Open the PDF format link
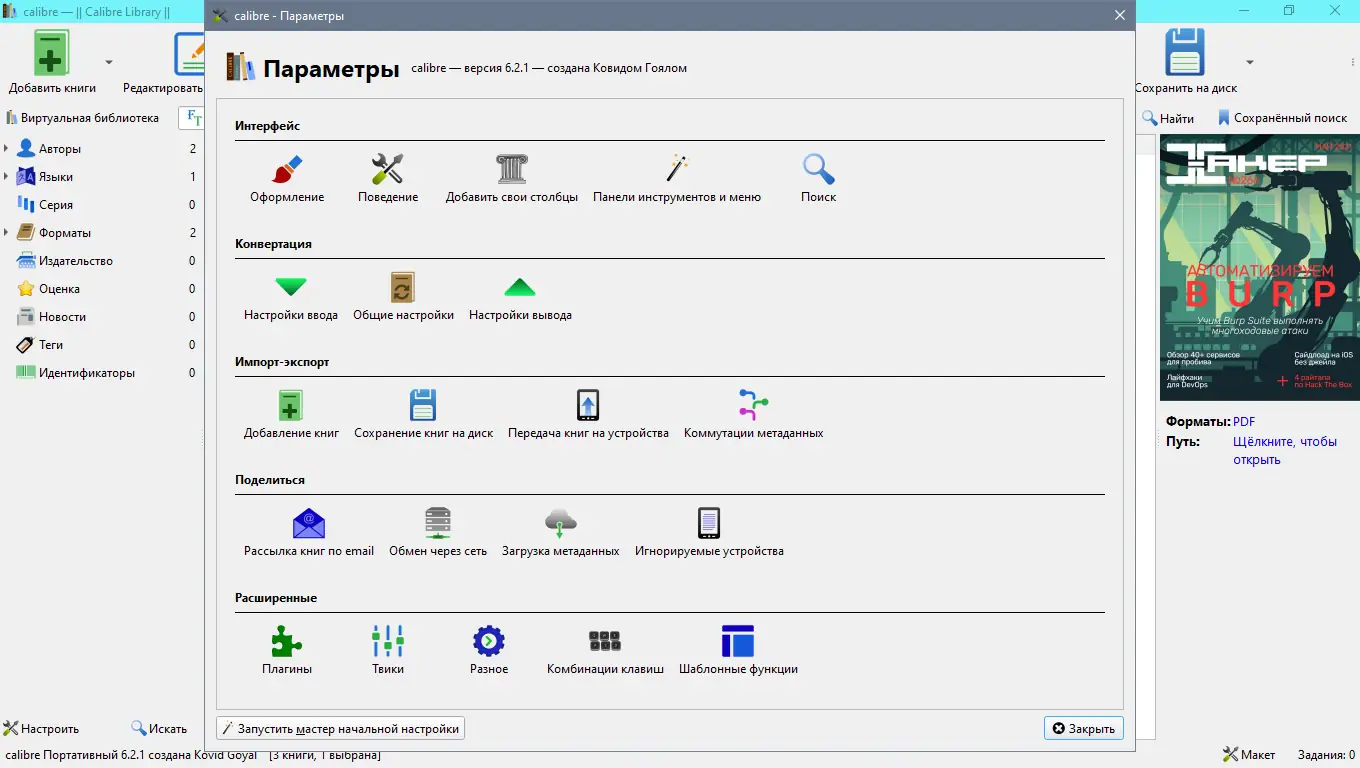Screen dimensions: 1360x768 (1243, 422)
